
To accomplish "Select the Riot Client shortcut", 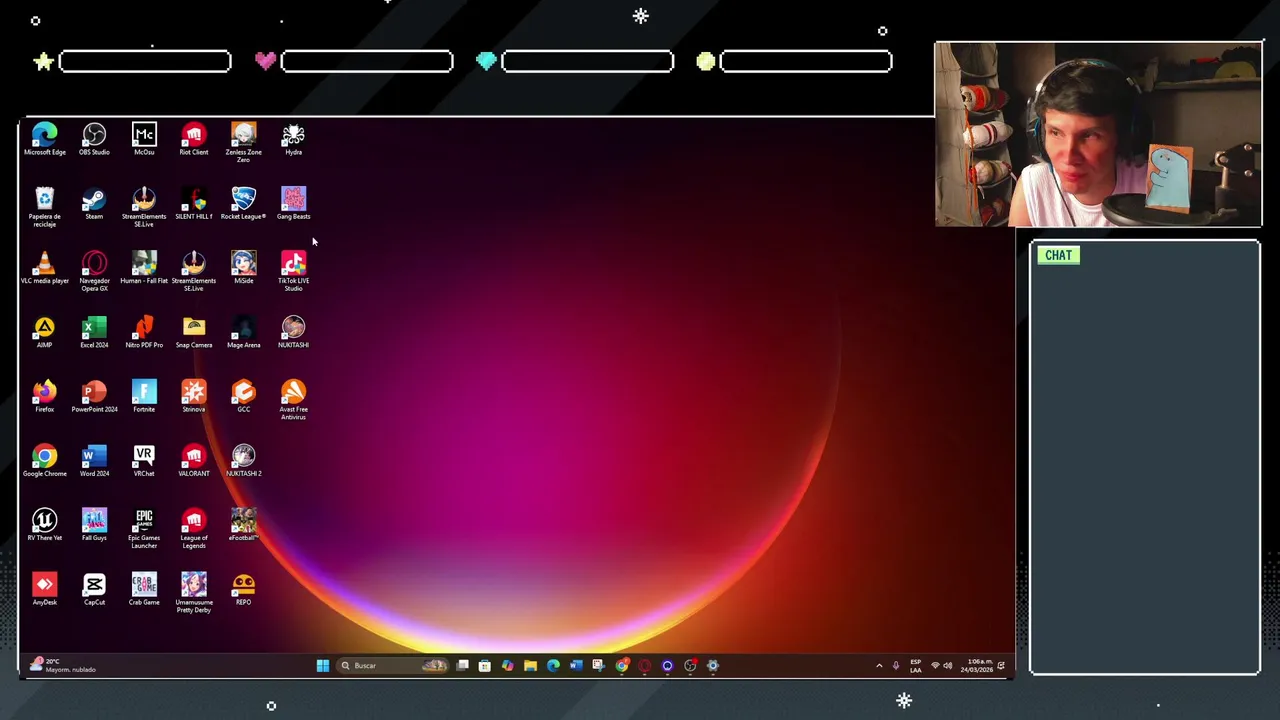I will 194,139.
